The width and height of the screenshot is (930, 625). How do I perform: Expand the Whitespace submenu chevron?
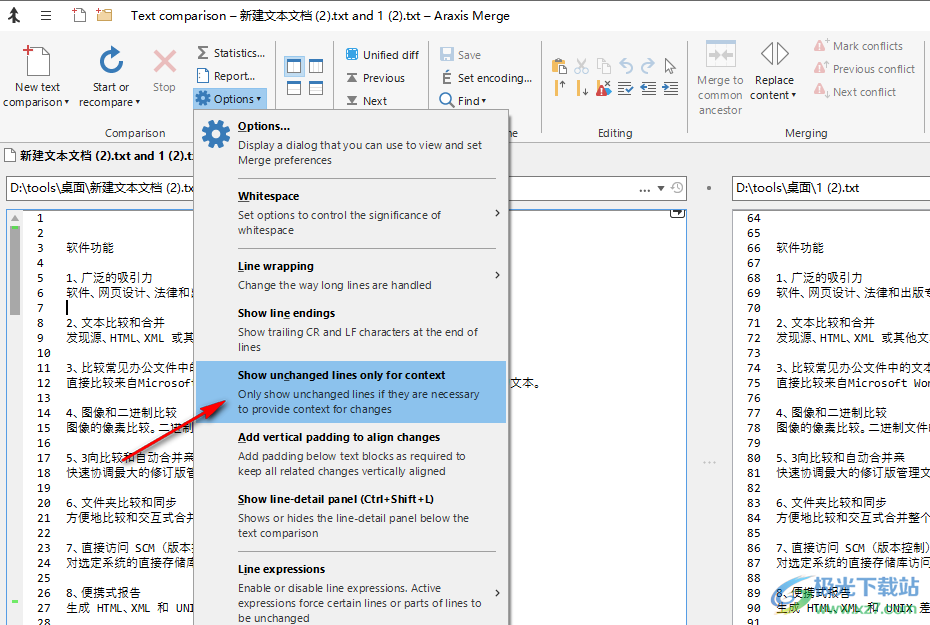pyautogui.click(x=498, y=213)
